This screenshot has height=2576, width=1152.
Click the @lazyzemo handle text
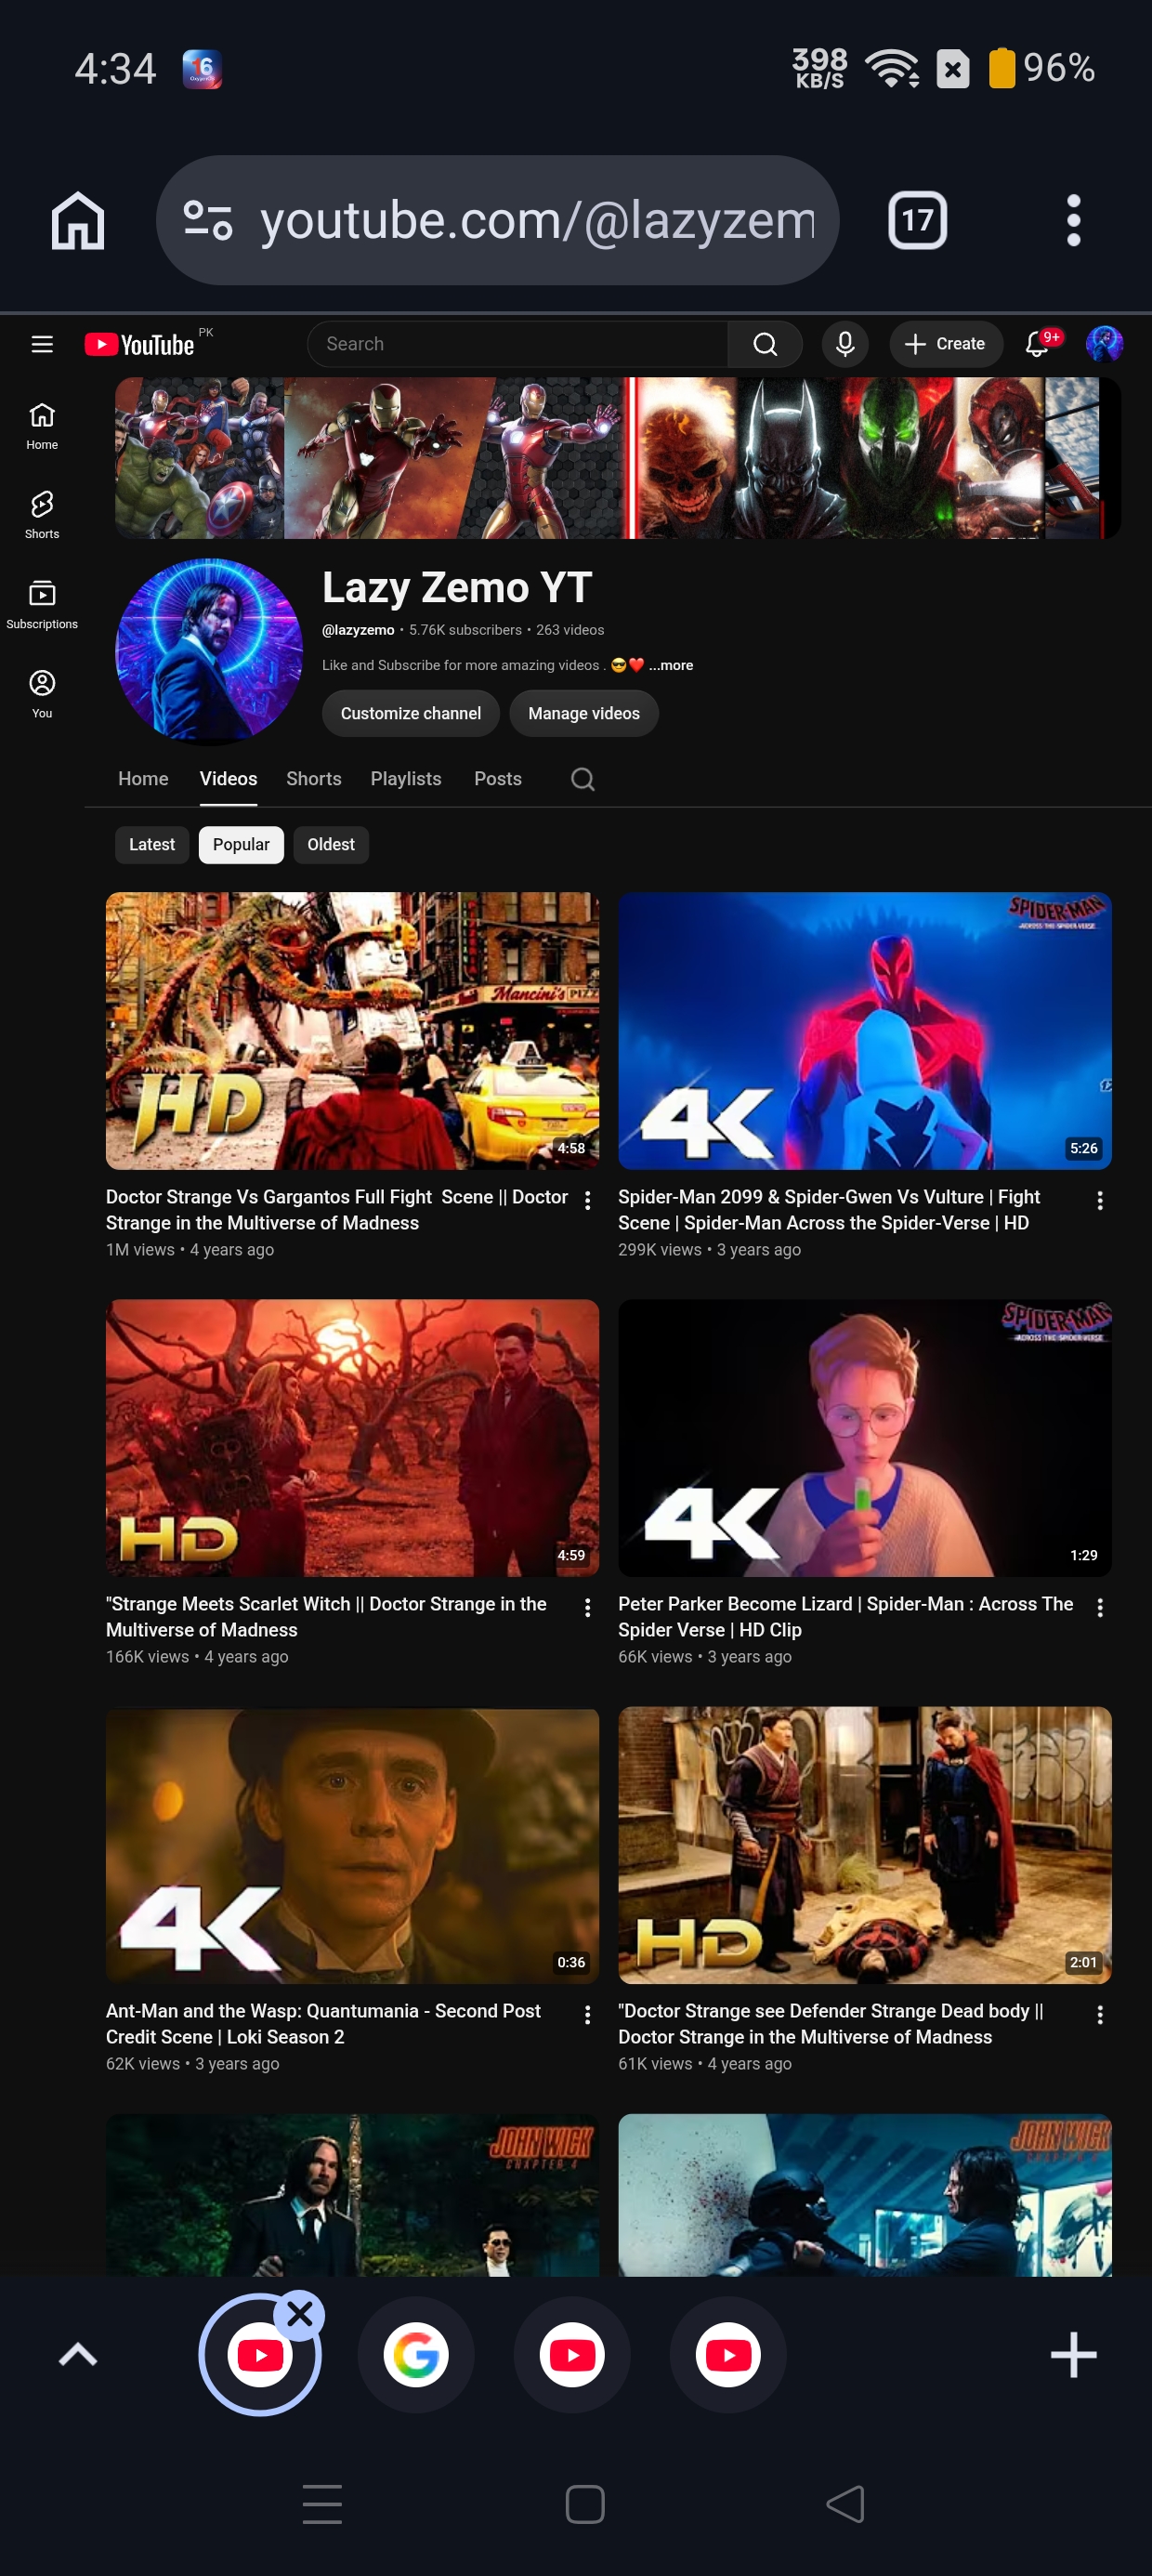[x=358, y=630]
